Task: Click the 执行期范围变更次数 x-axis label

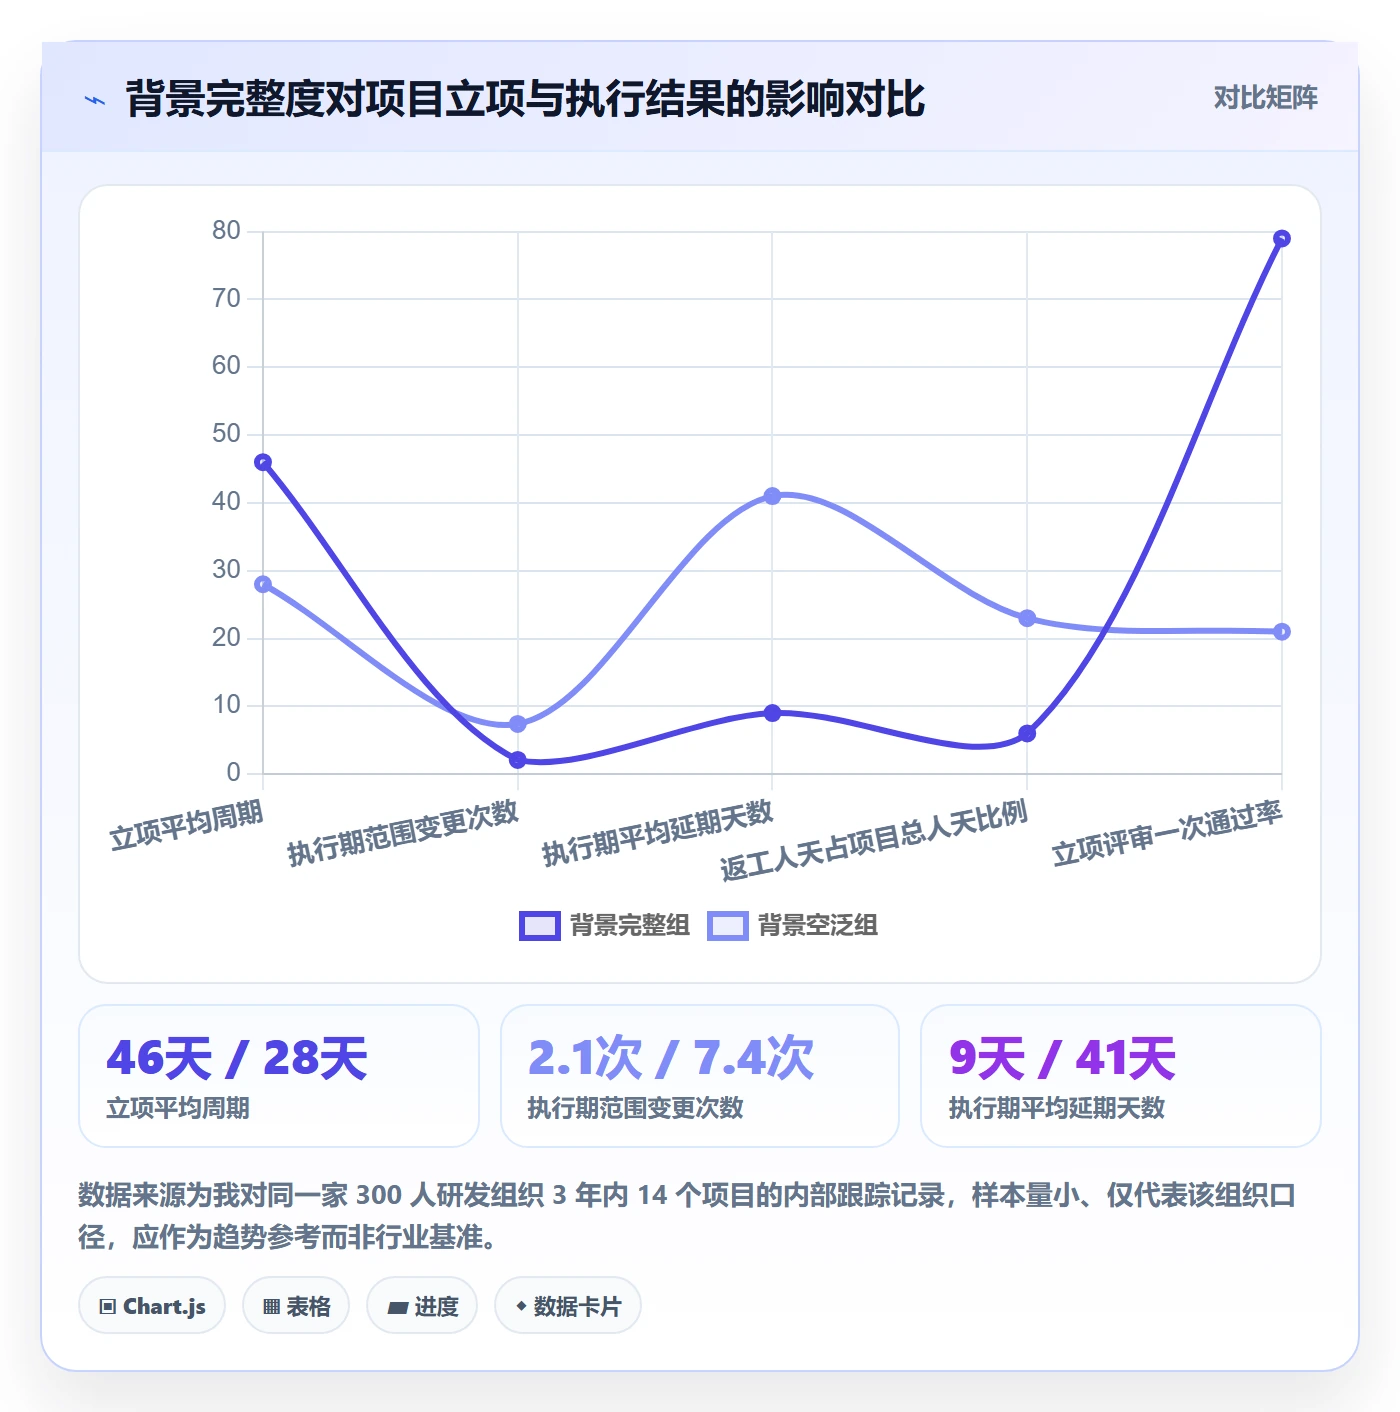Action: [x=404, y=832]
